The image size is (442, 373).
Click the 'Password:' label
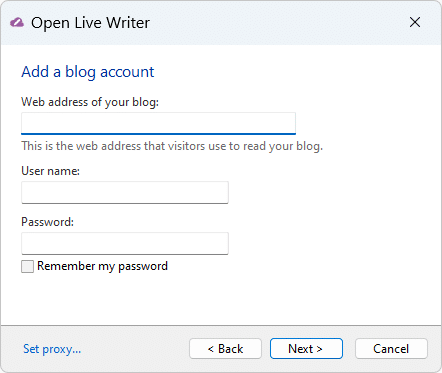pyautogui.click(x=48, y=222)
